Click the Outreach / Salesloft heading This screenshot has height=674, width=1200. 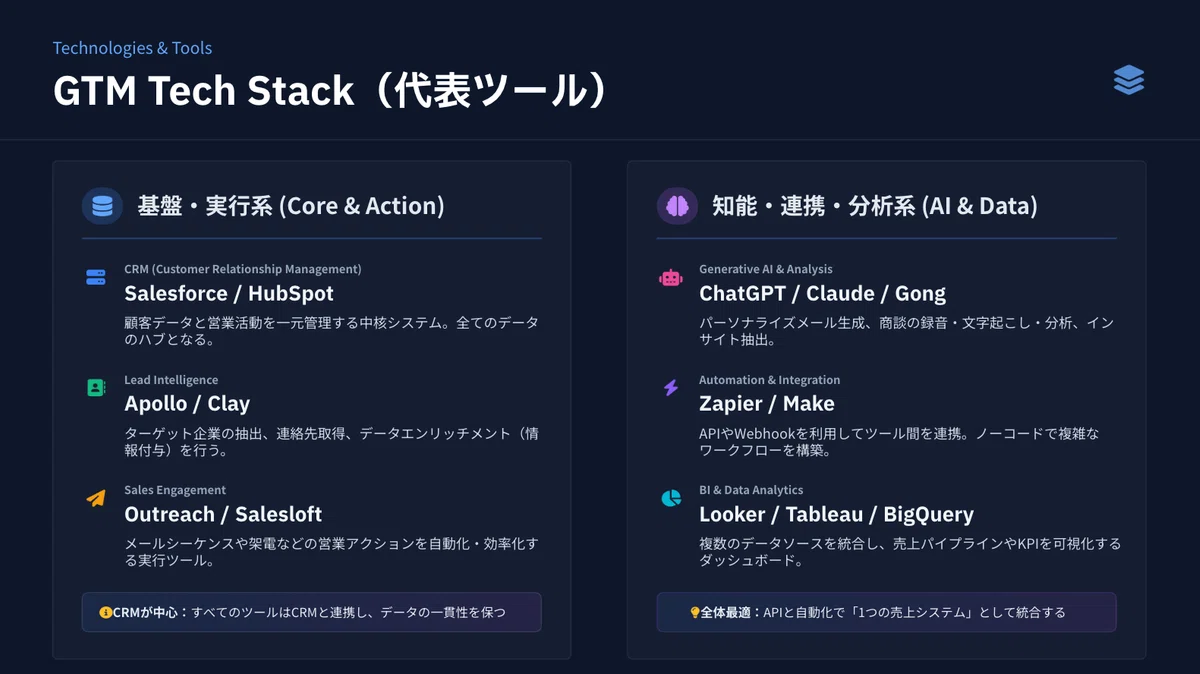click(223, 514)
